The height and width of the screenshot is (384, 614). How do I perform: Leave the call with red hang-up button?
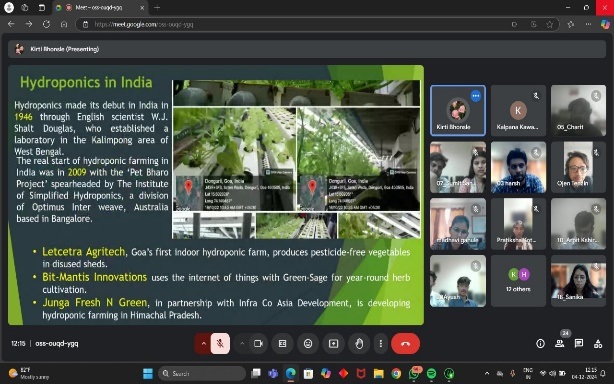click(405, 344)
